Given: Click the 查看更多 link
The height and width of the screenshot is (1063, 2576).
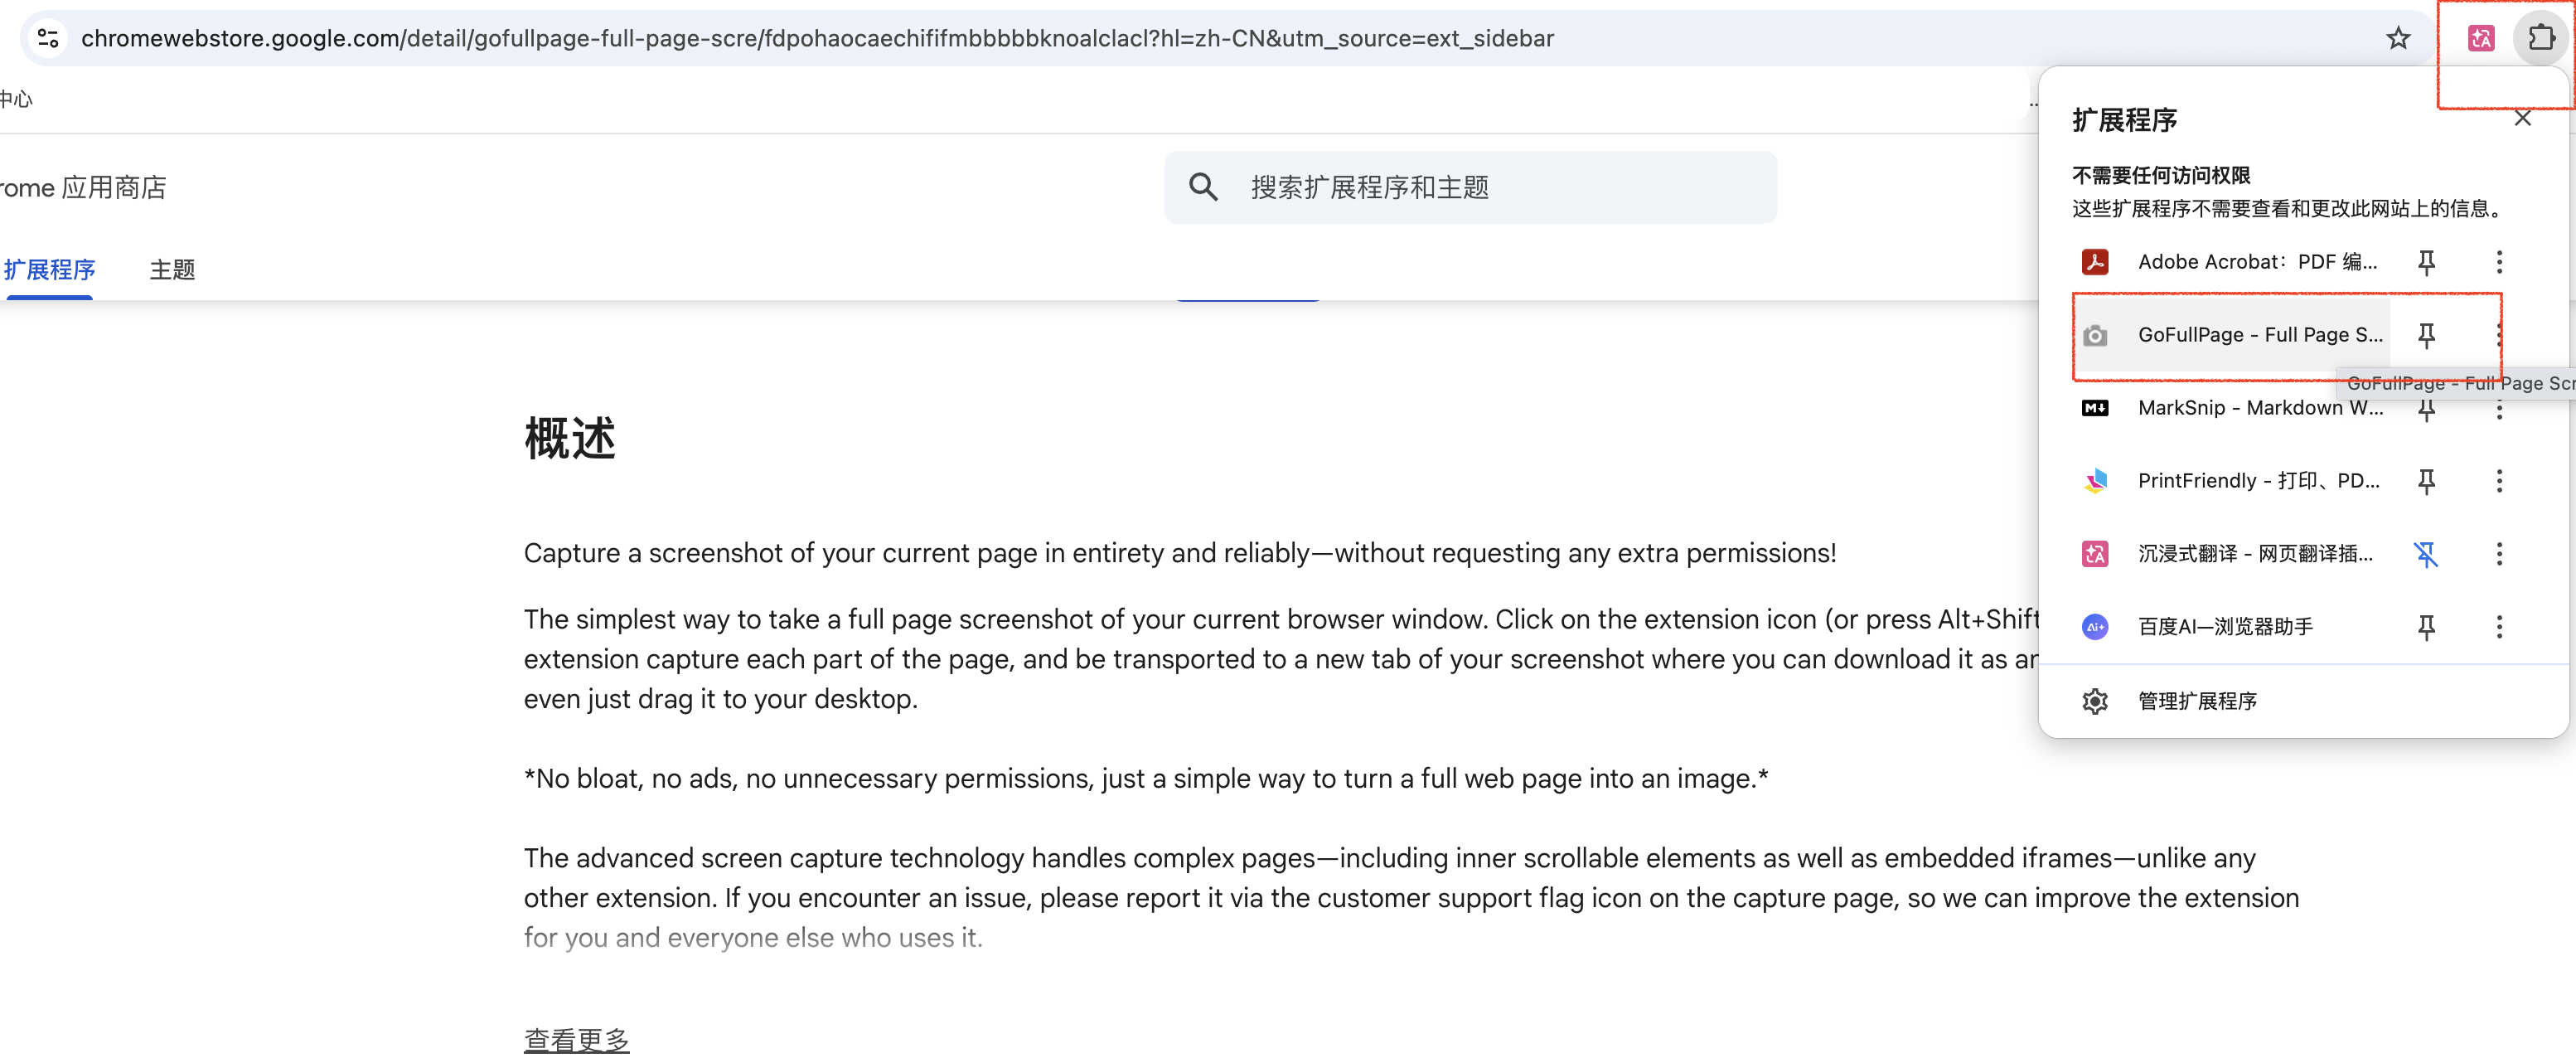Looking at the screenshot, I should point(576,1039).
